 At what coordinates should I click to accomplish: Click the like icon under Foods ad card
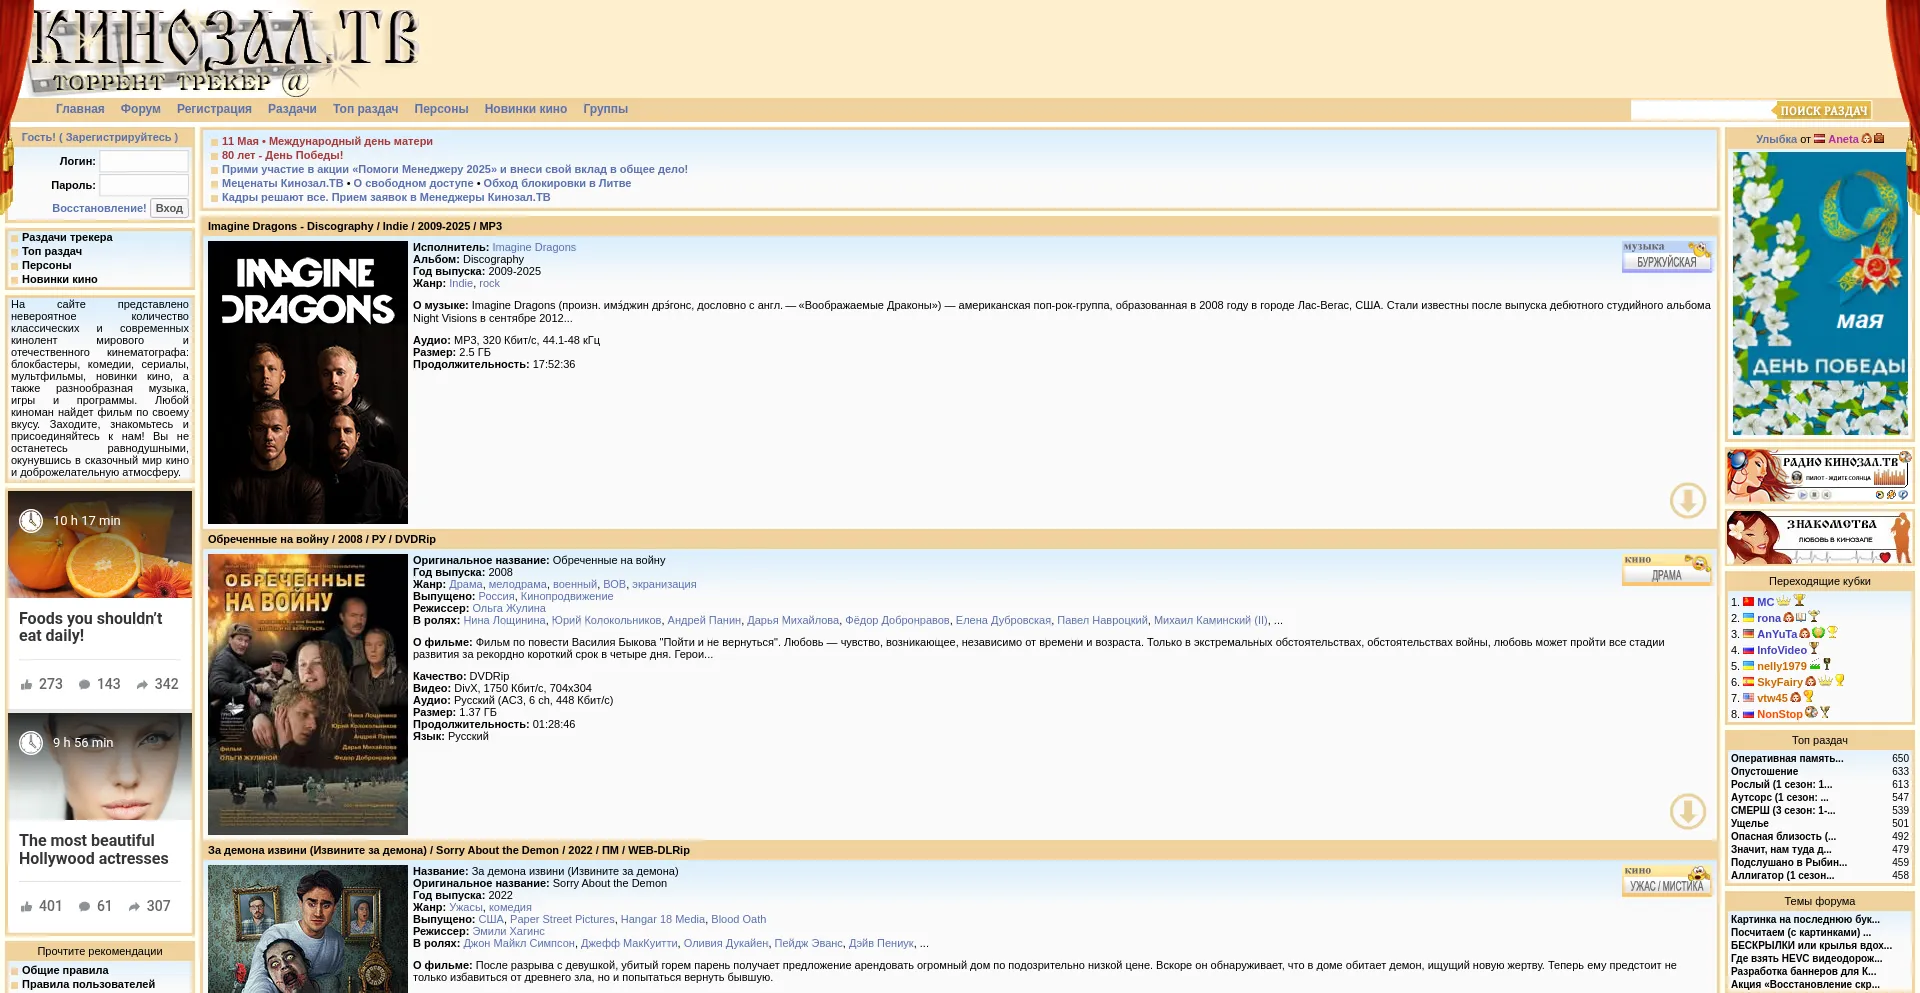27,685
